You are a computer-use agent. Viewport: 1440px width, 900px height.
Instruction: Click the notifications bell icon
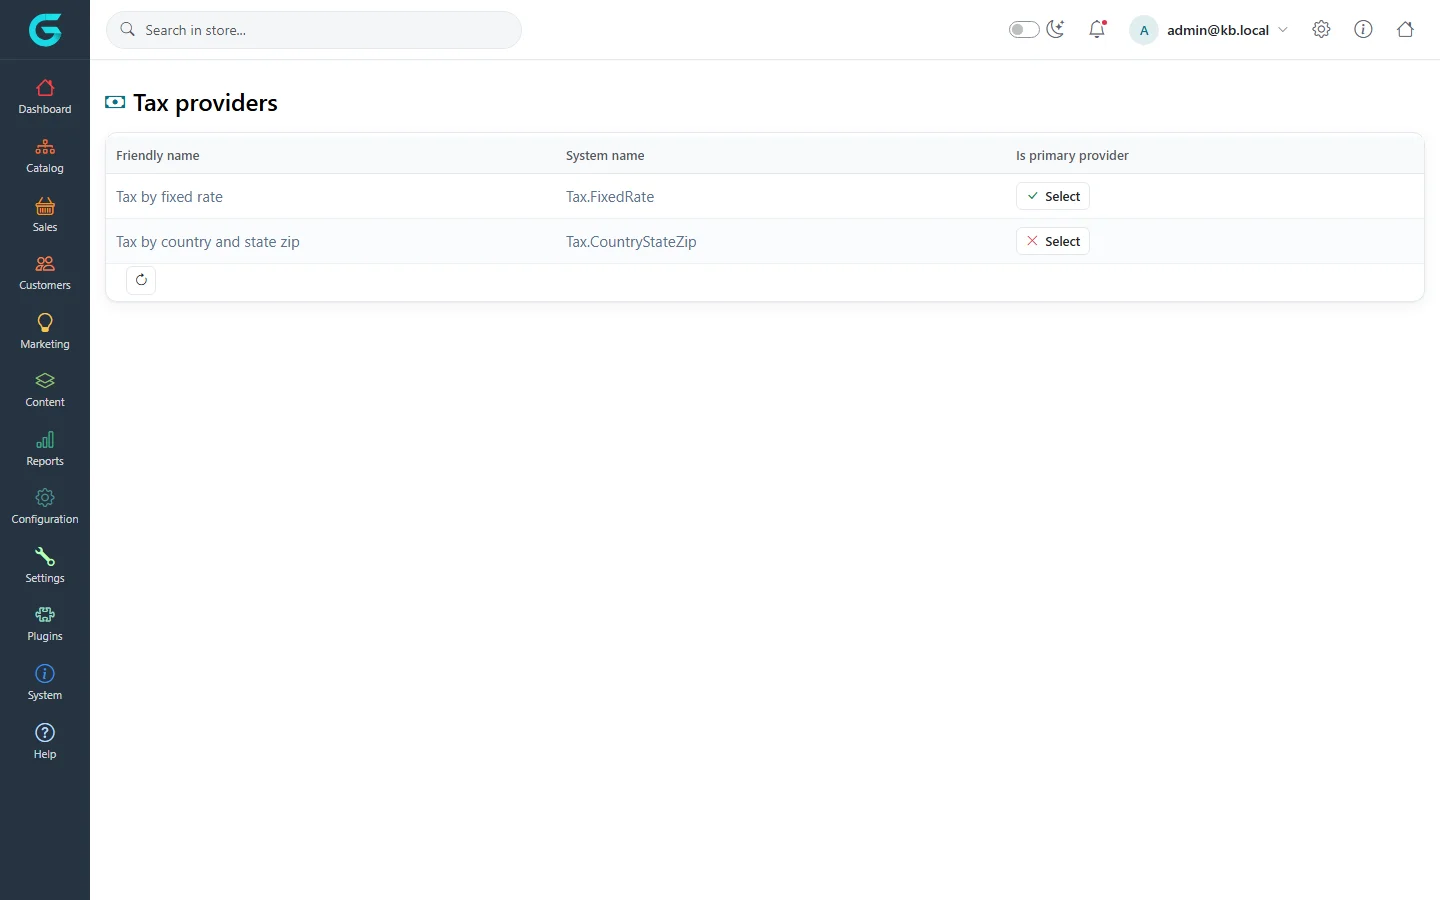(x=1097, y=30)
